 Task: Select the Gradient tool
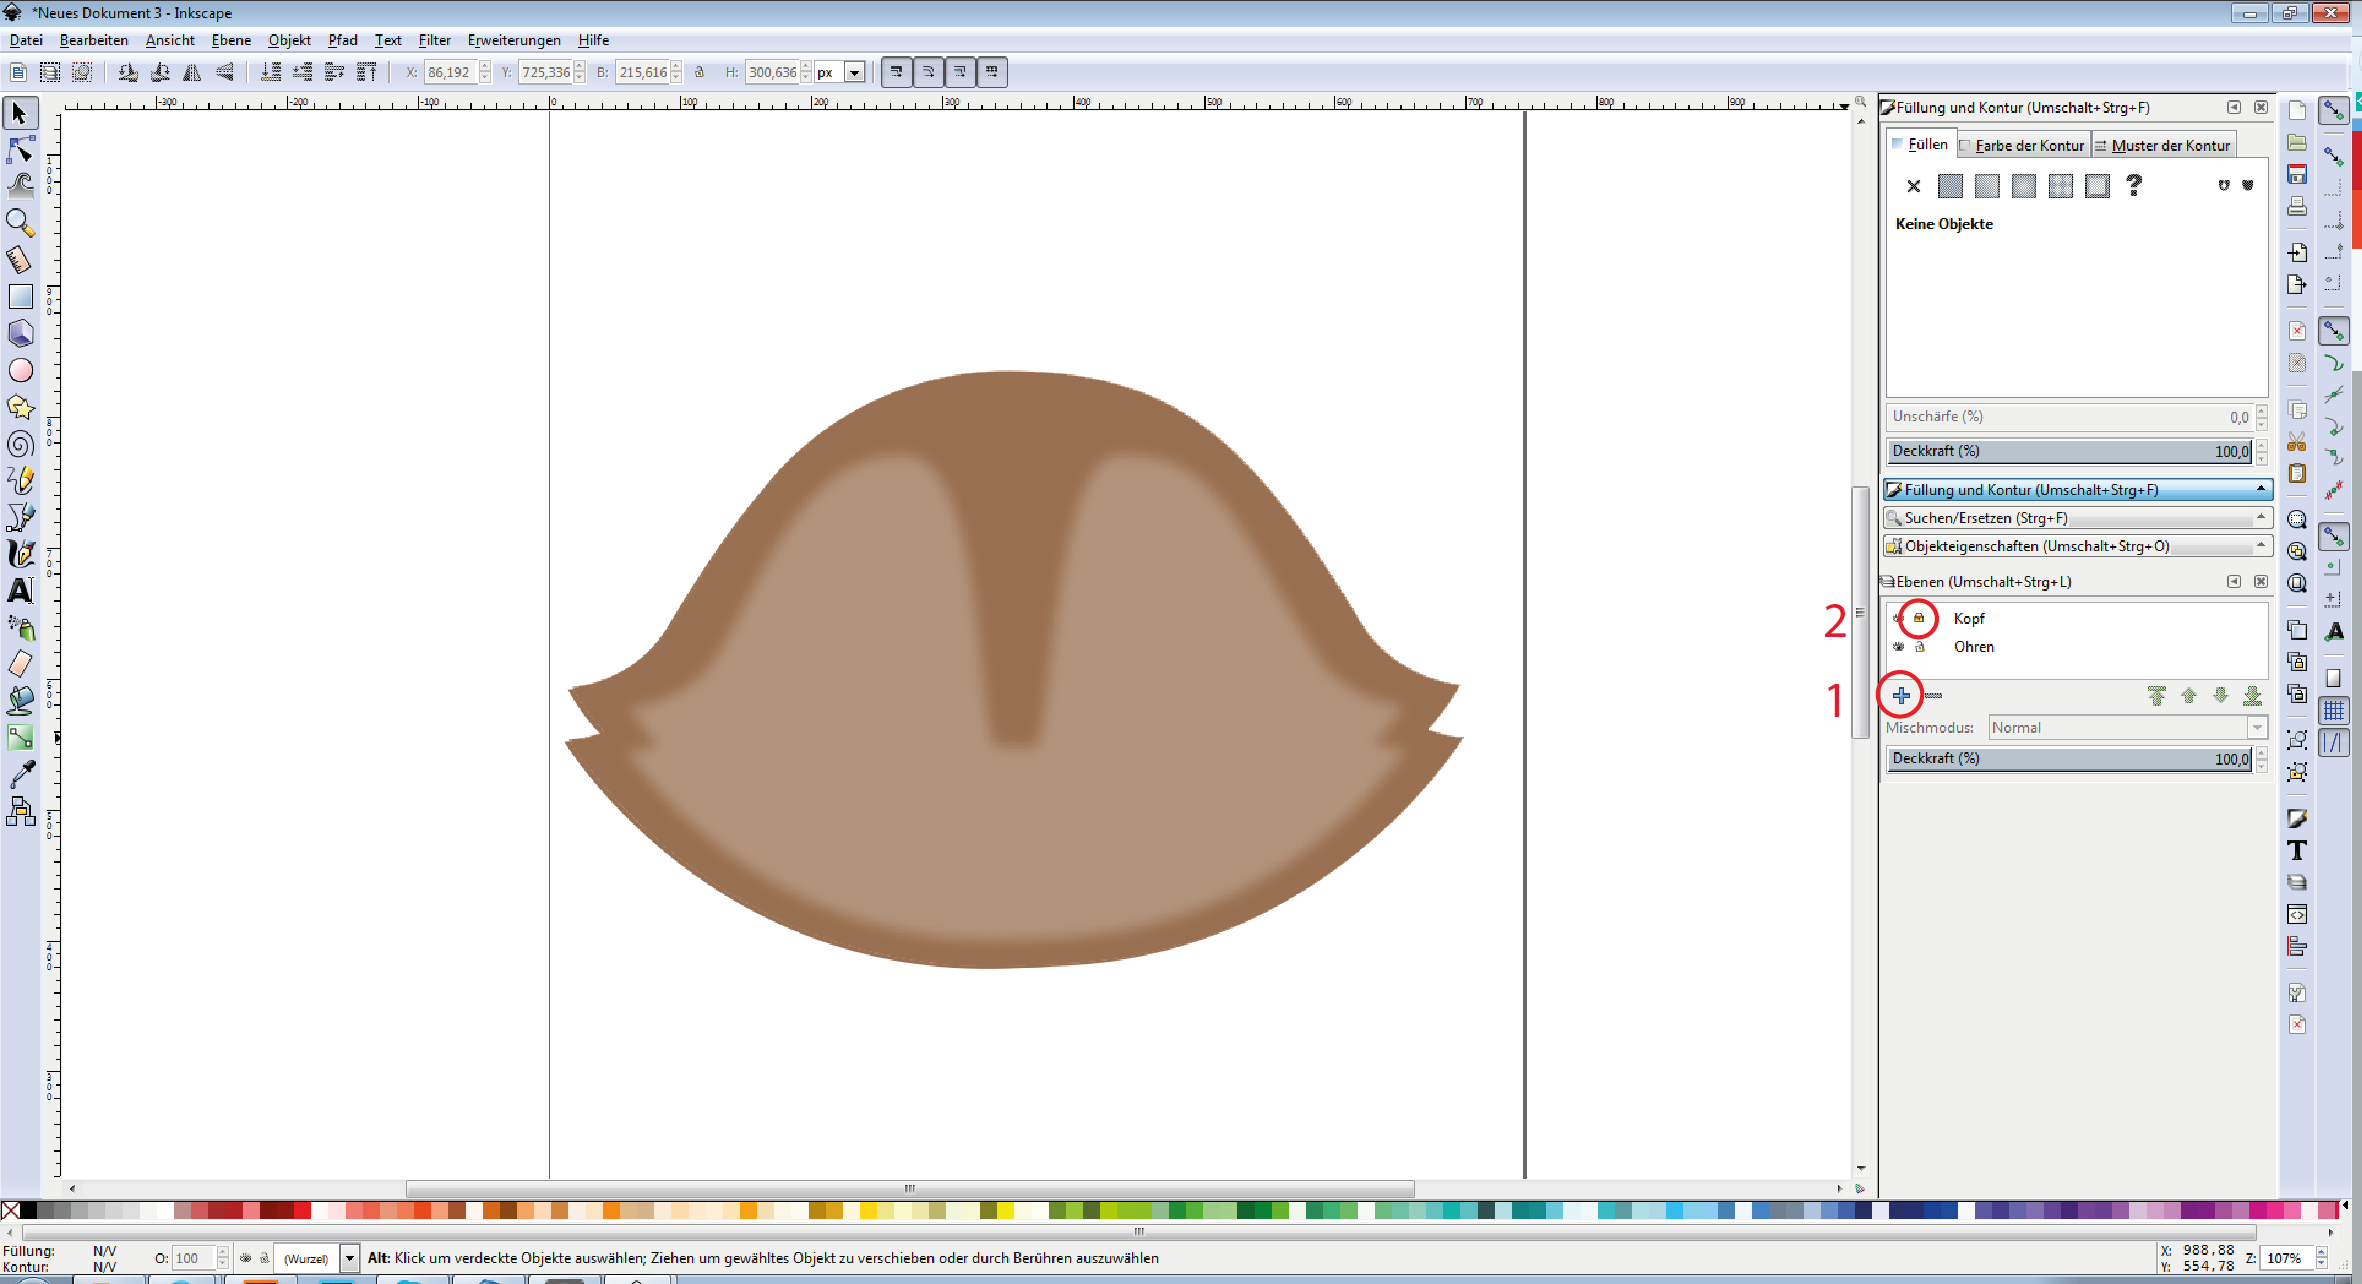click(x=20, y=738)
